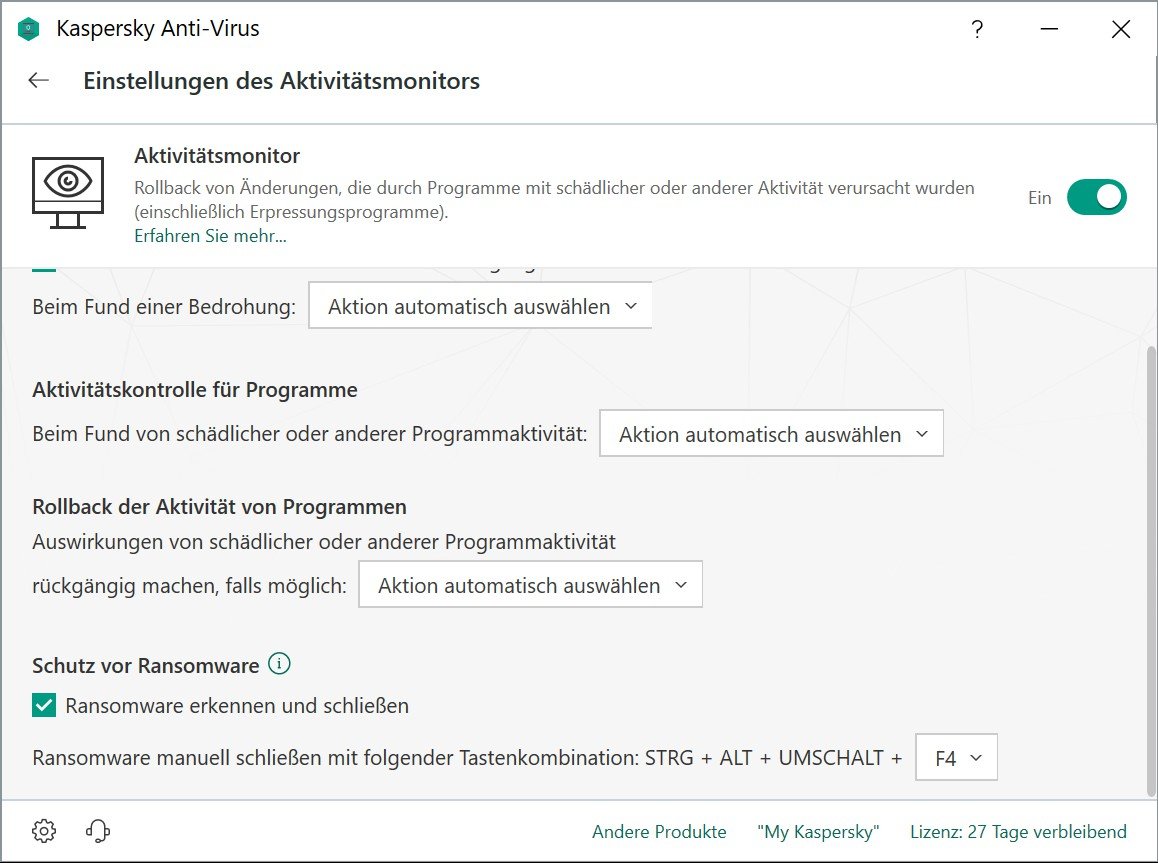Minimize the Kaspersky window
Viewport: 1158px width, 863px height.
(x=1048, y=29)
